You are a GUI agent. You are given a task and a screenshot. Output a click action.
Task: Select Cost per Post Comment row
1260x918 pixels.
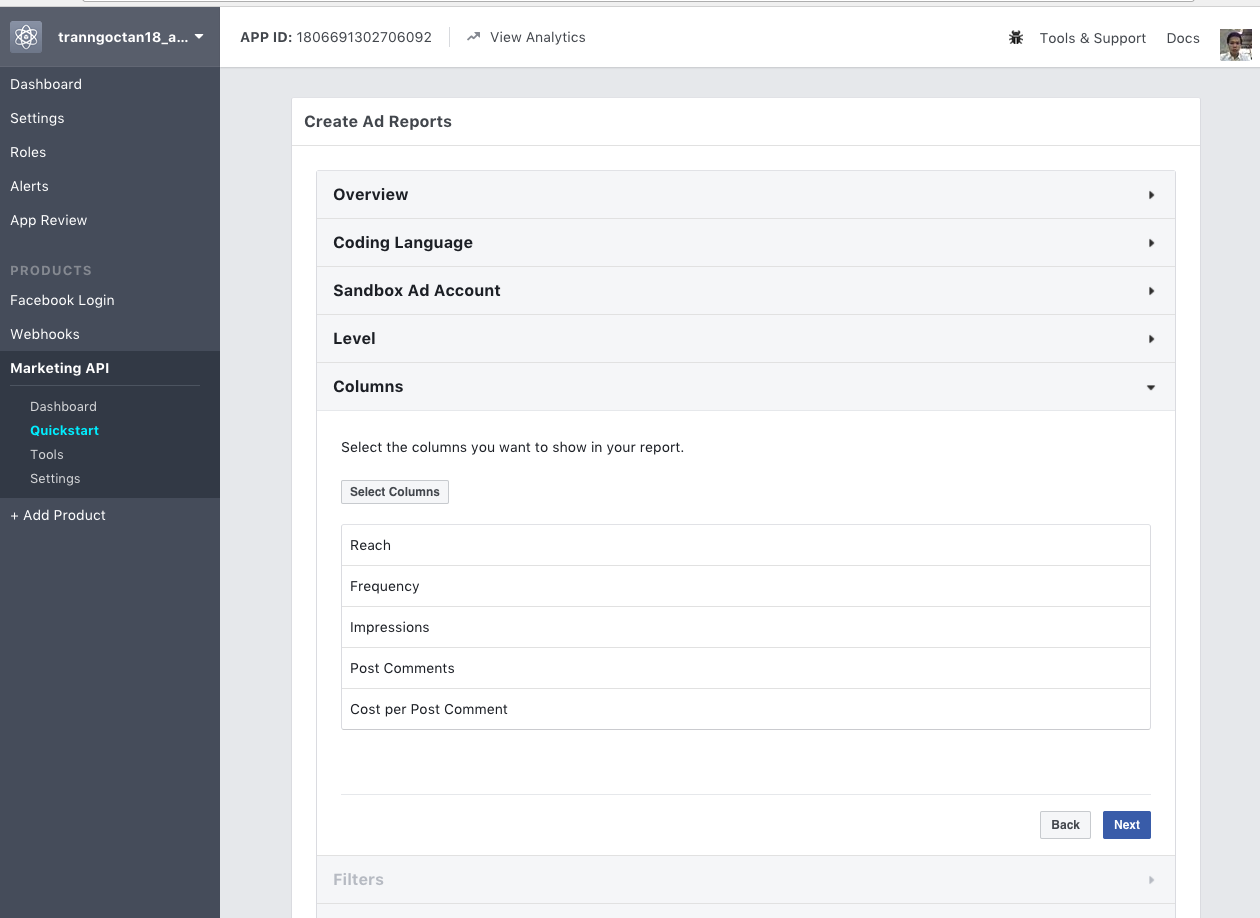[746, 709]
